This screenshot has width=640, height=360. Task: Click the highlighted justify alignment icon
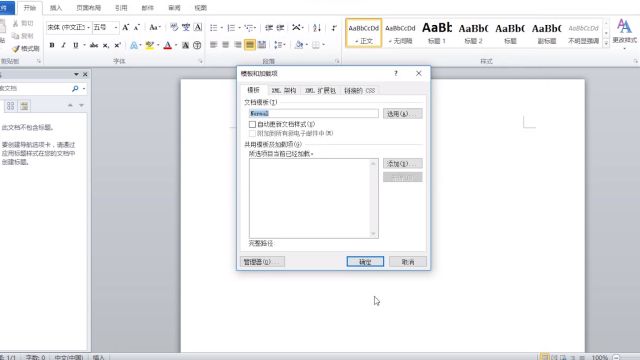(250, 44)
